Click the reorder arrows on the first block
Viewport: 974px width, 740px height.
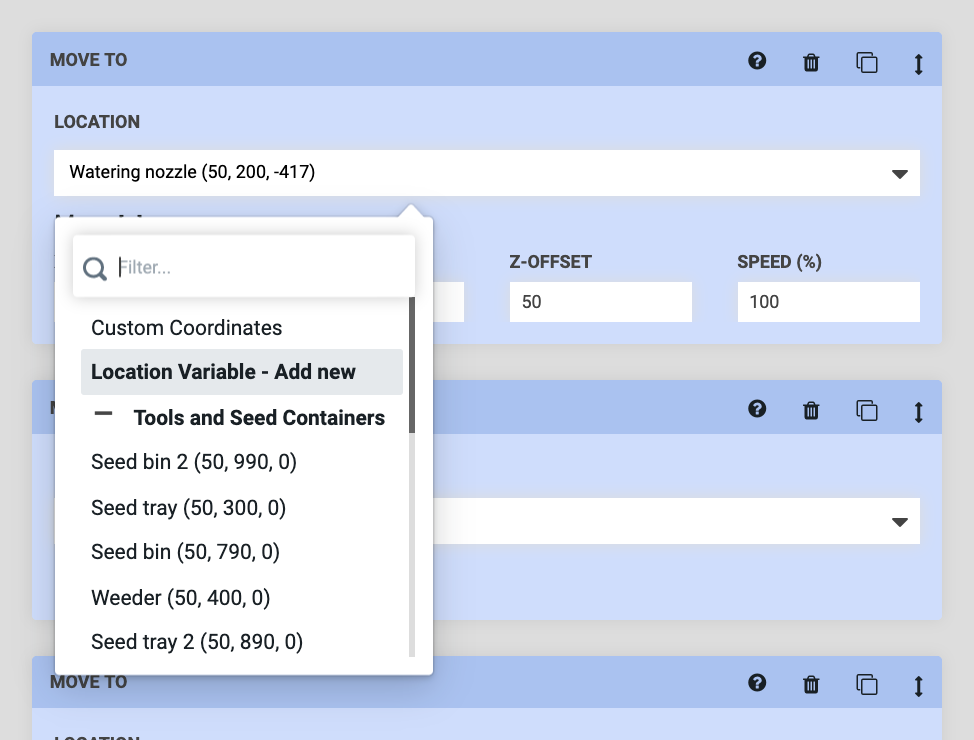918,62
